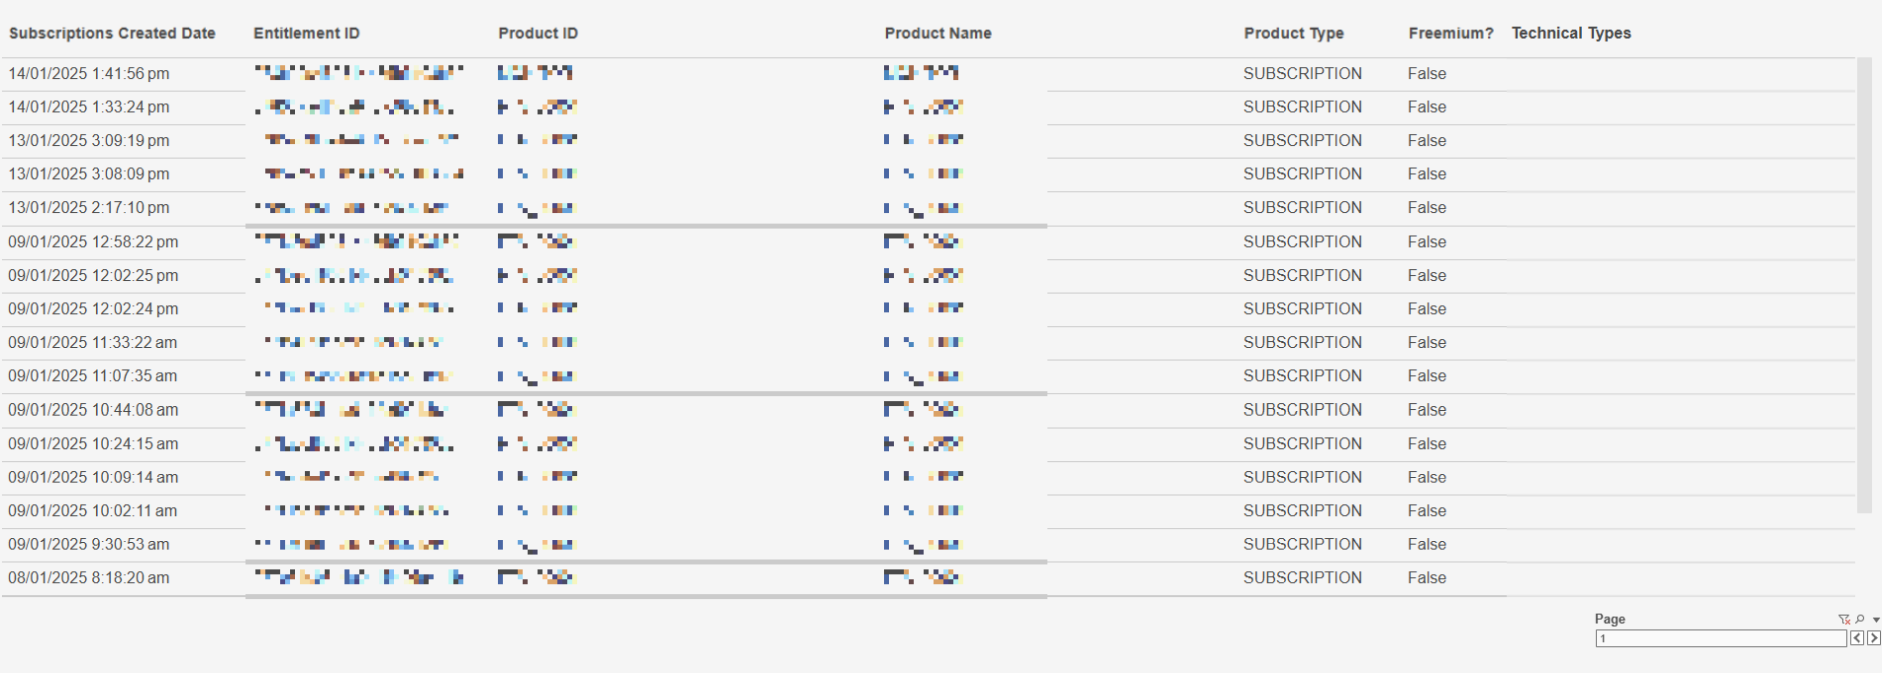Select the 14/01/2025 1:41:56 pm date cell

pyautogui.click(x=89, y=74)
